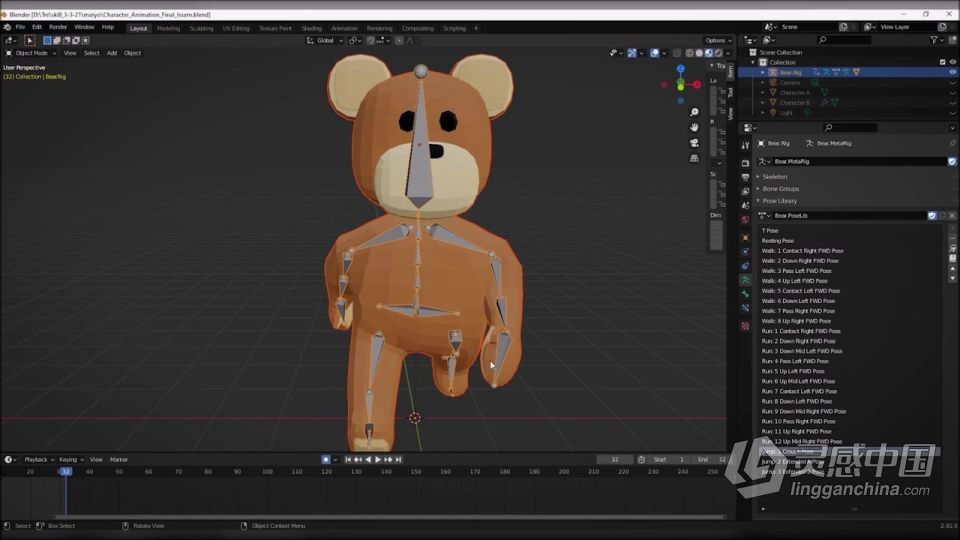The image size is (960, 540).
Task: Click the Blender logo menu icon
Action: click(x=7, y=28)
